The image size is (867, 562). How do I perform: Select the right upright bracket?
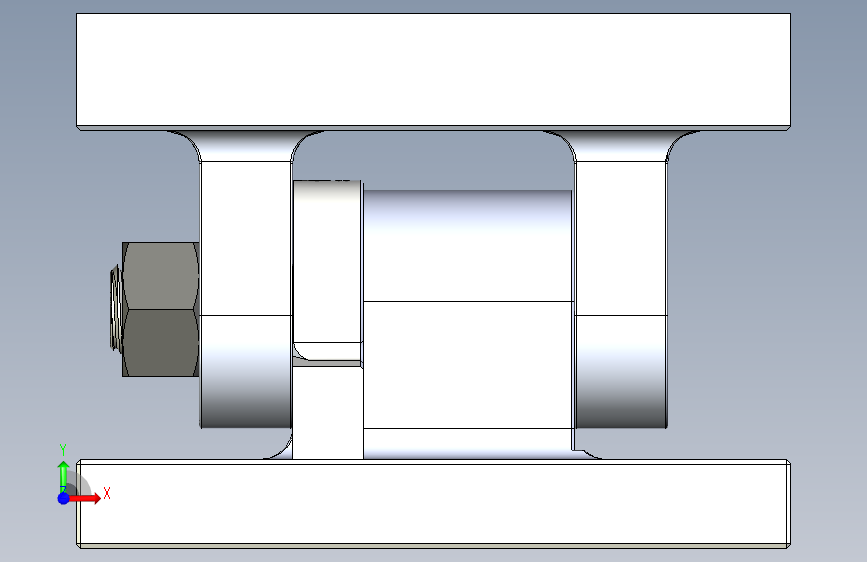coord(621,279)
